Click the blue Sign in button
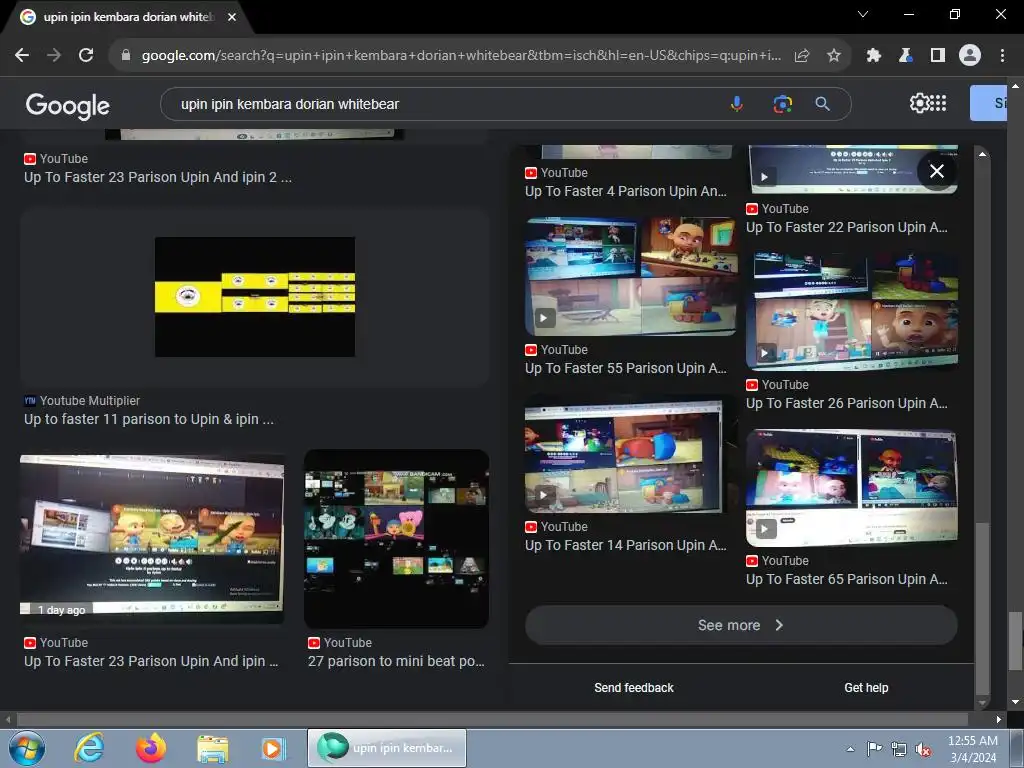1024x768 pixels. [988, 103]
